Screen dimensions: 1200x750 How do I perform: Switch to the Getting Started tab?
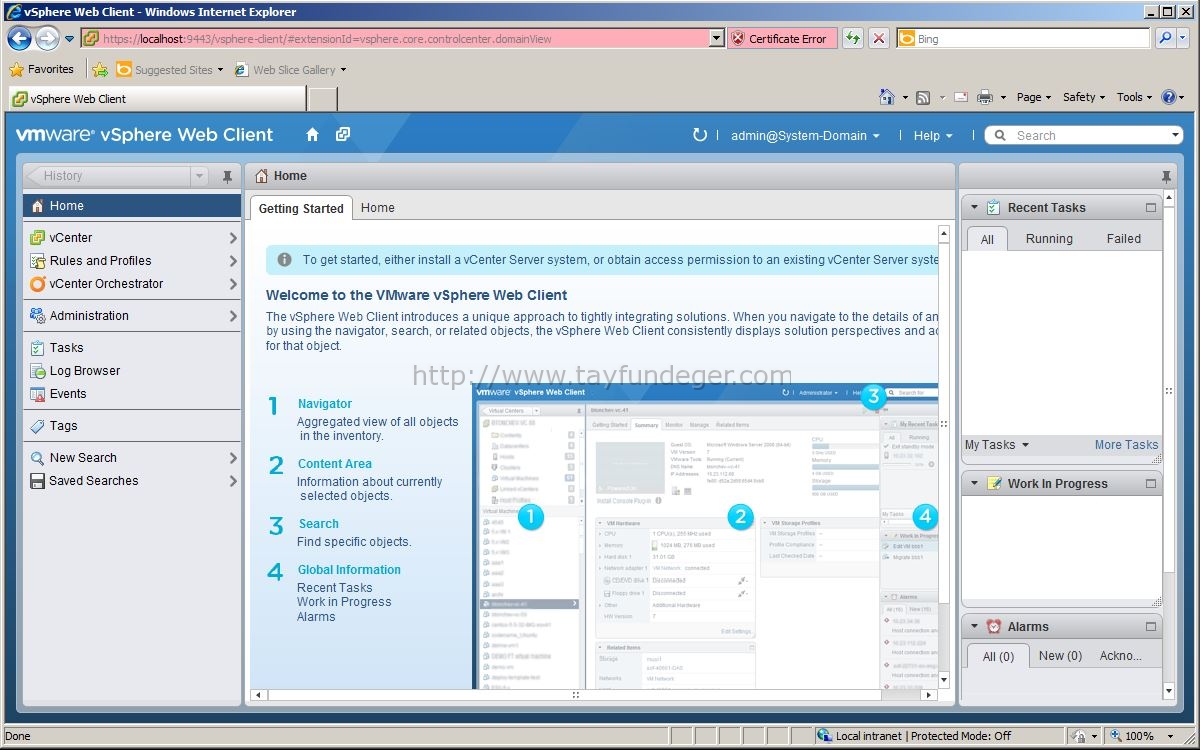coord(301,208)
